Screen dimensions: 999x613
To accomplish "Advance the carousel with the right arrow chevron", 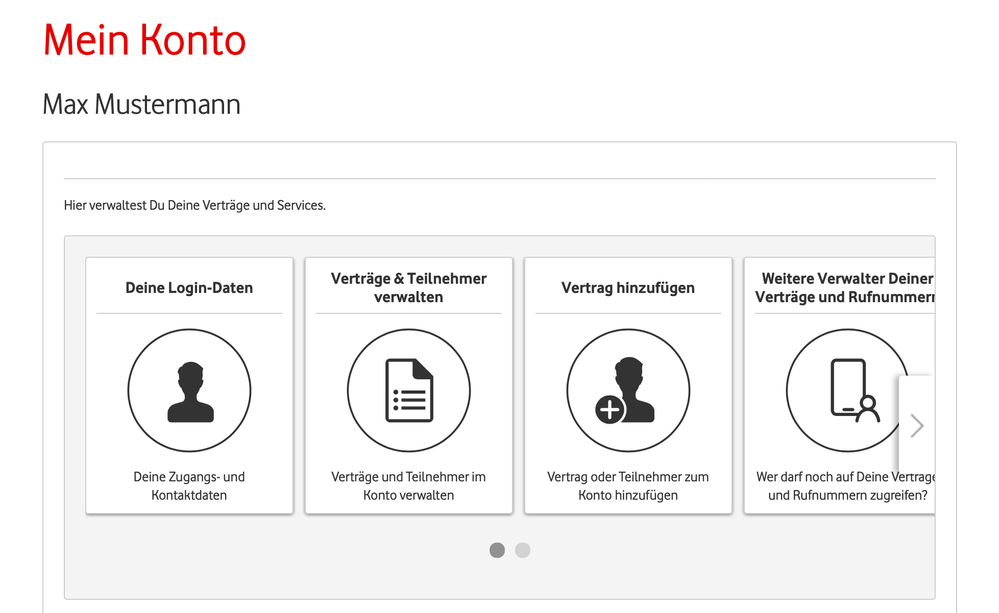I will pyautogui.click(x=916, y=425).
